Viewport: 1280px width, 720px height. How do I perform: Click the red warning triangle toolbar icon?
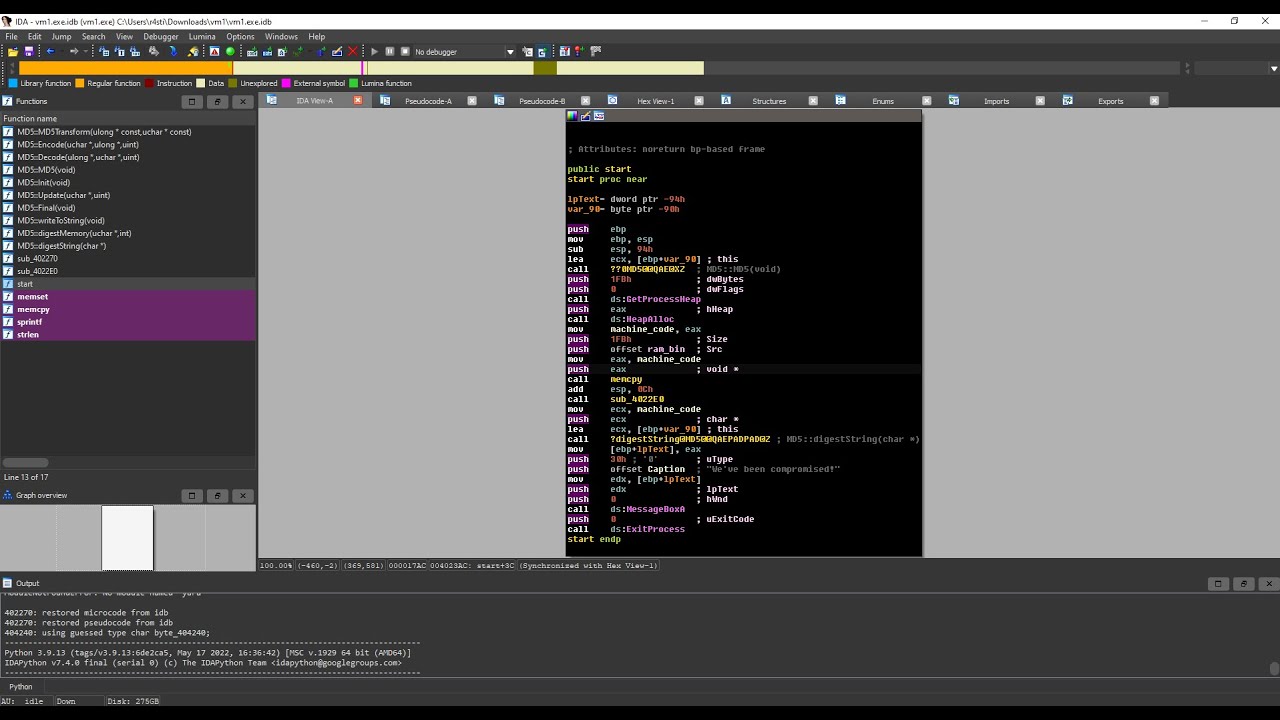coord(214,51)
